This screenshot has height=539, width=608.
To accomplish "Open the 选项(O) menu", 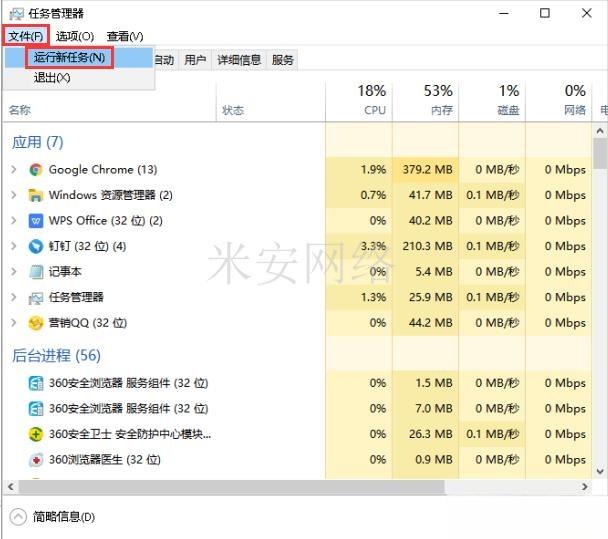I will [75, 36].
